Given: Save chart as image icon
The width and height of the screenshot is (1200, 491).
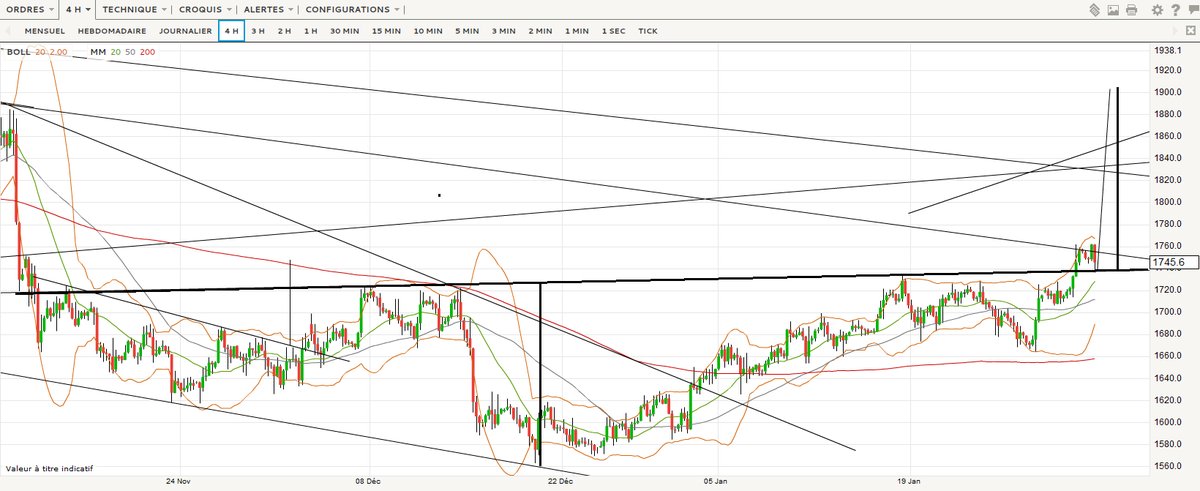Looking at the screenshot, I should pos(1112,10).
